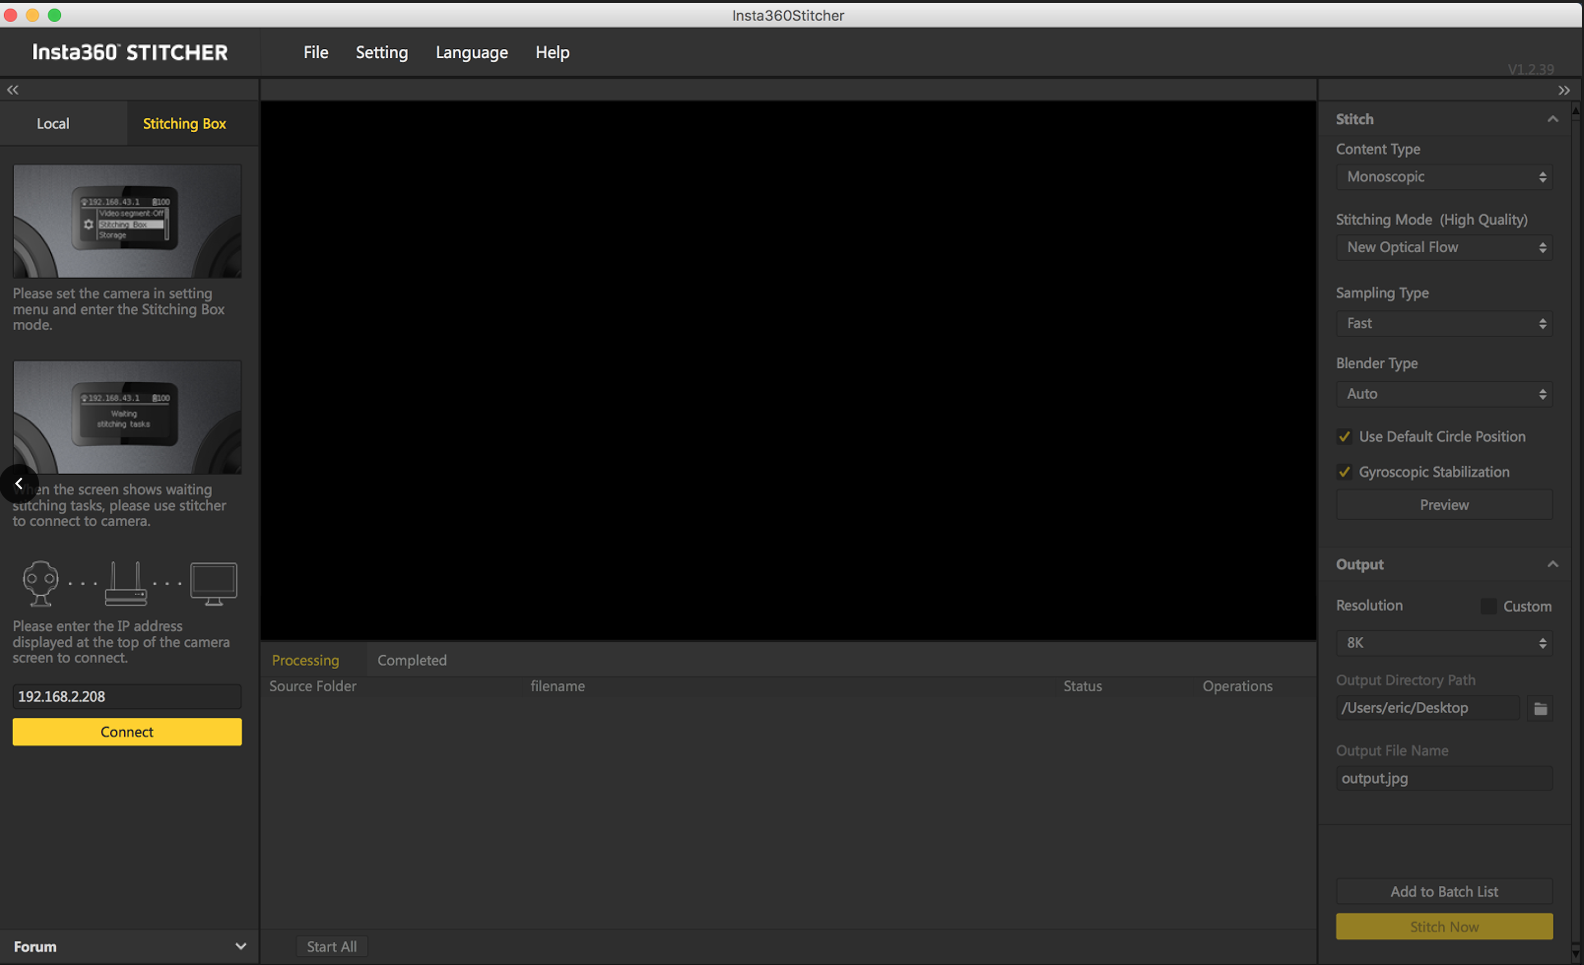The image size is (1584, 965).
Task: Click the computer monitor icon
Action: [x=213, y=582]
